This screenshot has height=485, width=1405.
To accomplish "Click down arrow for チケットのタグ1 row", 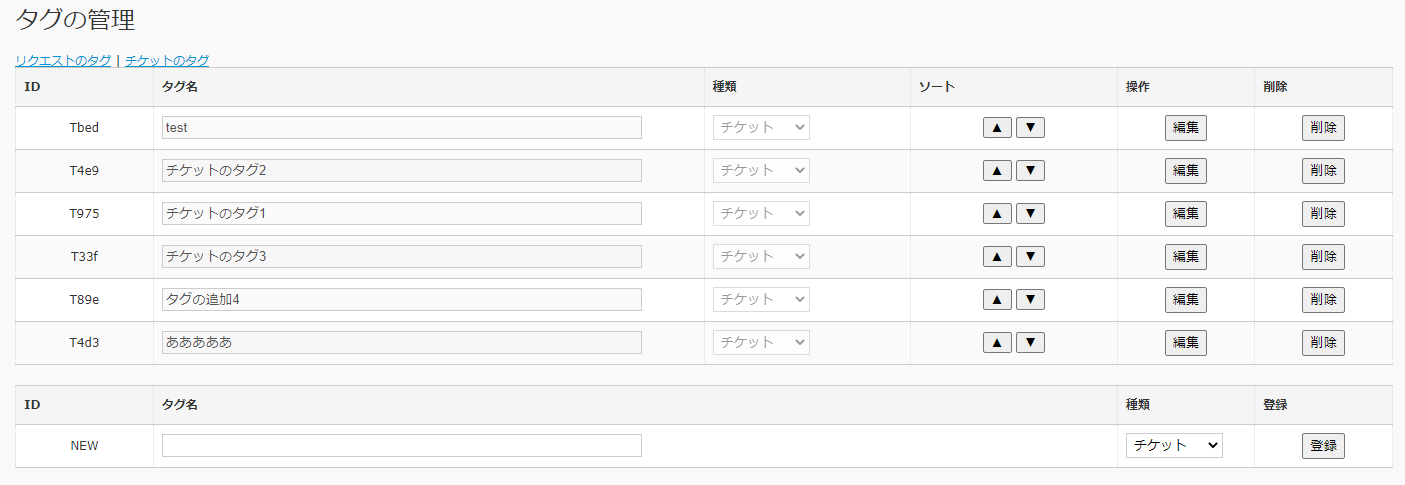I will (1030, 214).
